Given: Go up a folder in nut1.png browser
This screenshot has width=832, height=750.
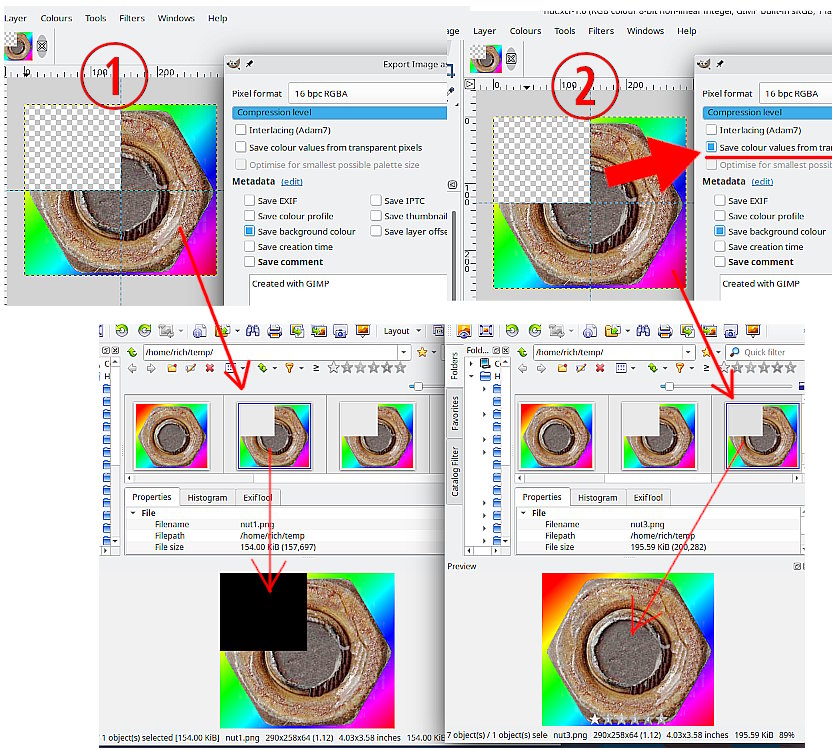Looking at the screenshot, I should coord(132,352).
